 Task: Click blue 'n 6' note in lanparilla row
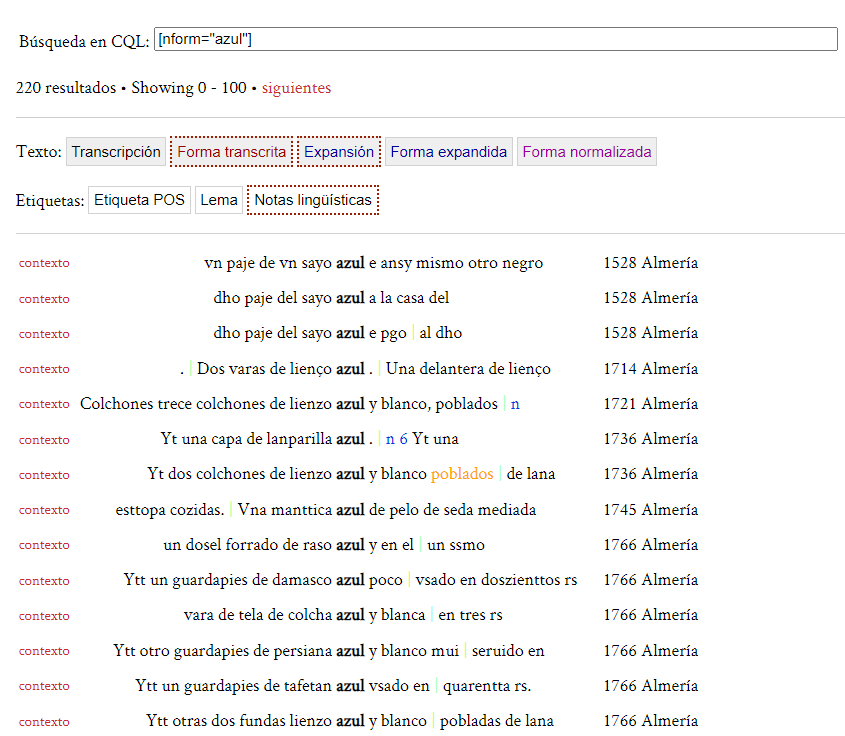[397, 439]
